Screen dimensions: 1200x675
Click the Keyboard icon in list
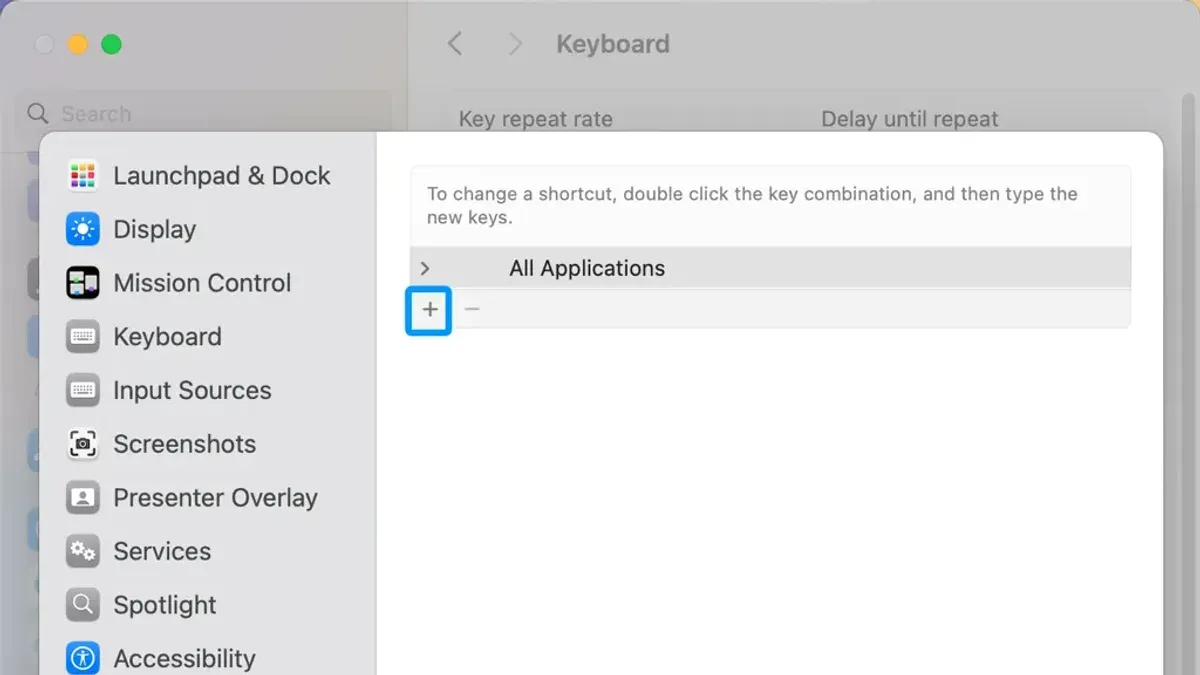[x=83, y=337]
